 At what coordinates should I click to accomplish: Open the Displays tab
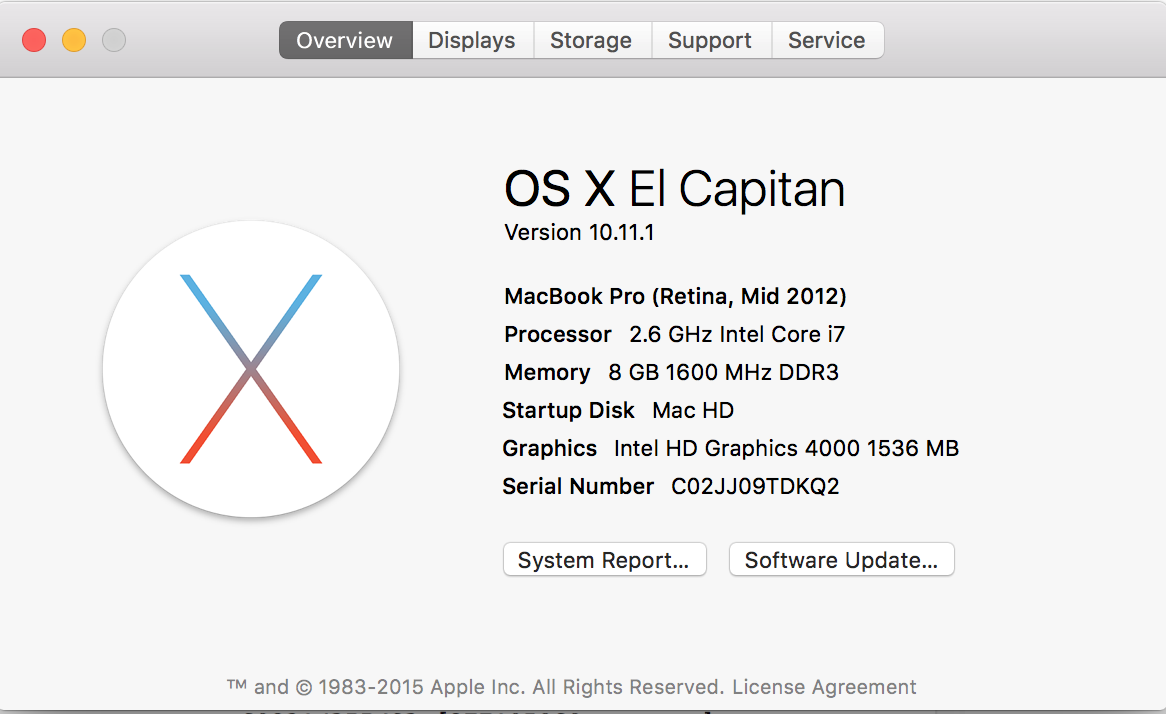pyautogui.click(x=472, y=41)
